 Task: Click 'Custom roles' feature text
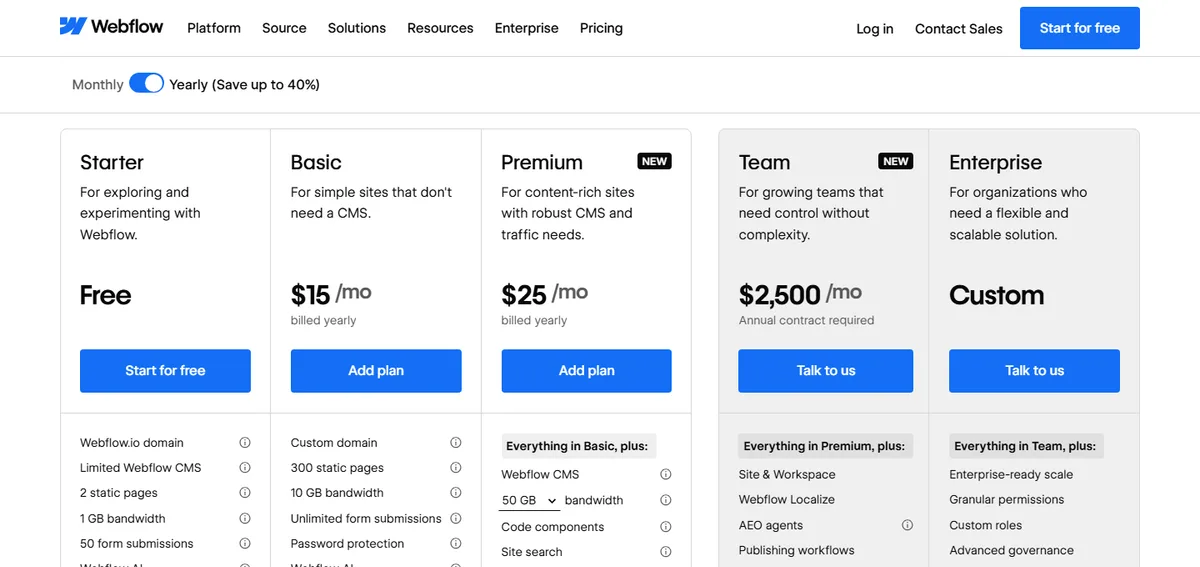[985, 525]
